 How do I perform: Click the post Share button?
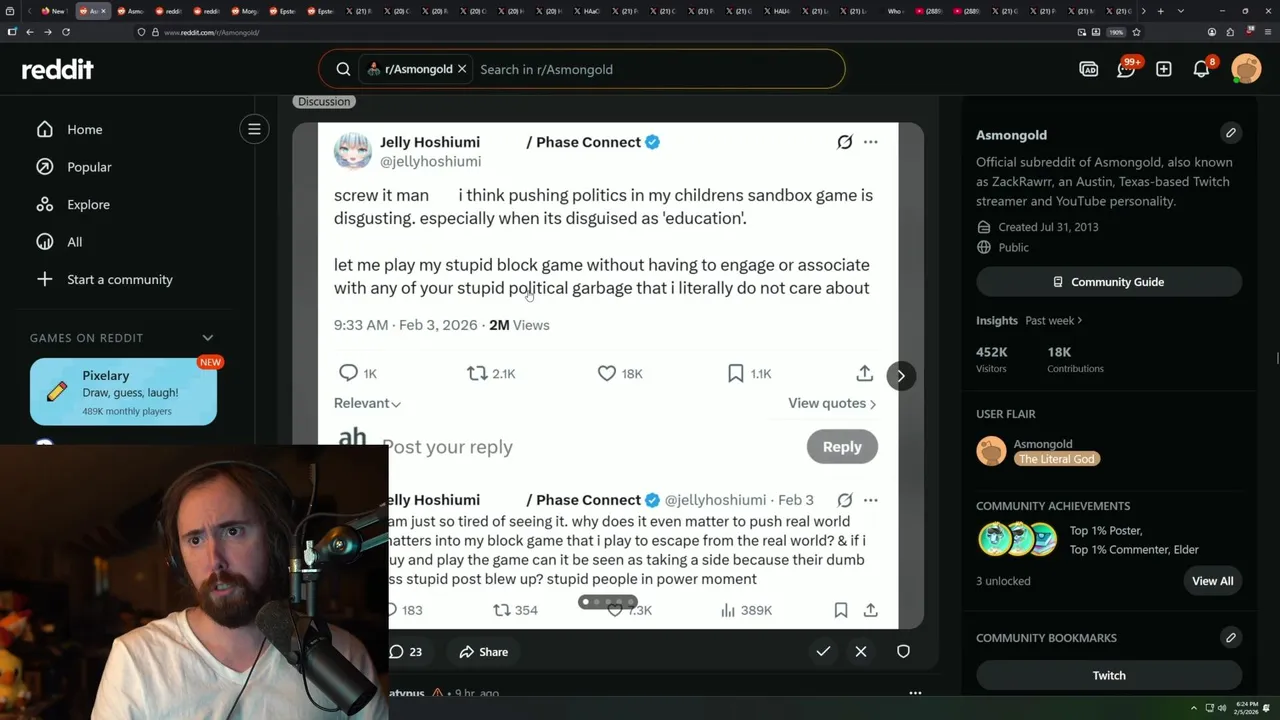click(483, 652)
